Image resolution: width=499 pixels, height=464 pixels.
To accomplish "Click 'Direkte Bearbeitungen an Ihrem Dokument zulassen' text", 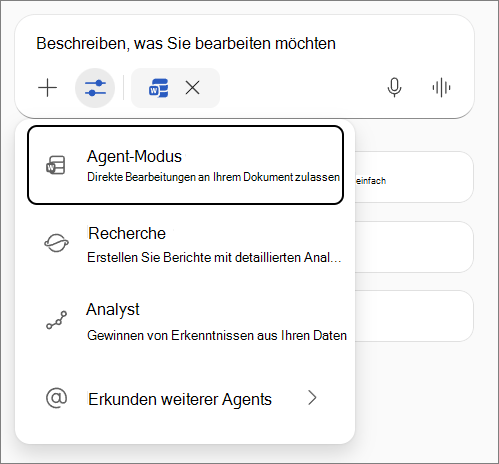I will (x=213, y=177).
